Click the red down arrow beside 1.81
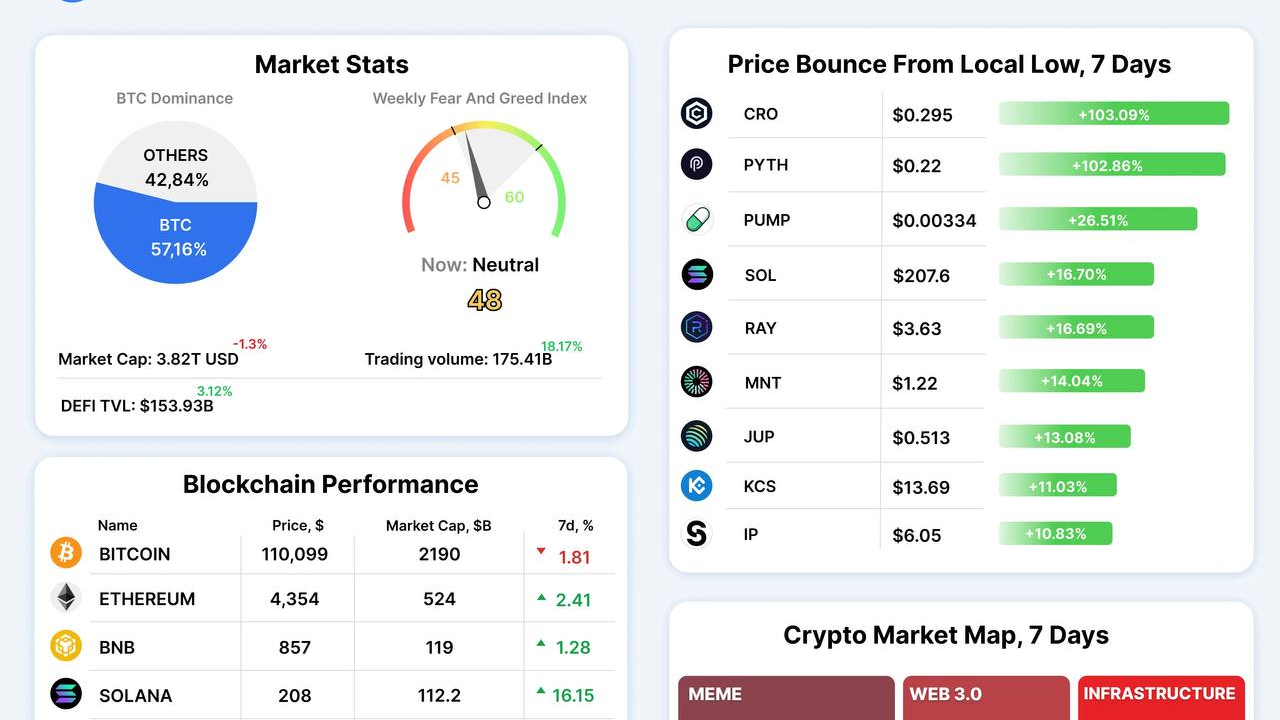The width and height of the screenshot is (1280, 720). pos(541,551)
